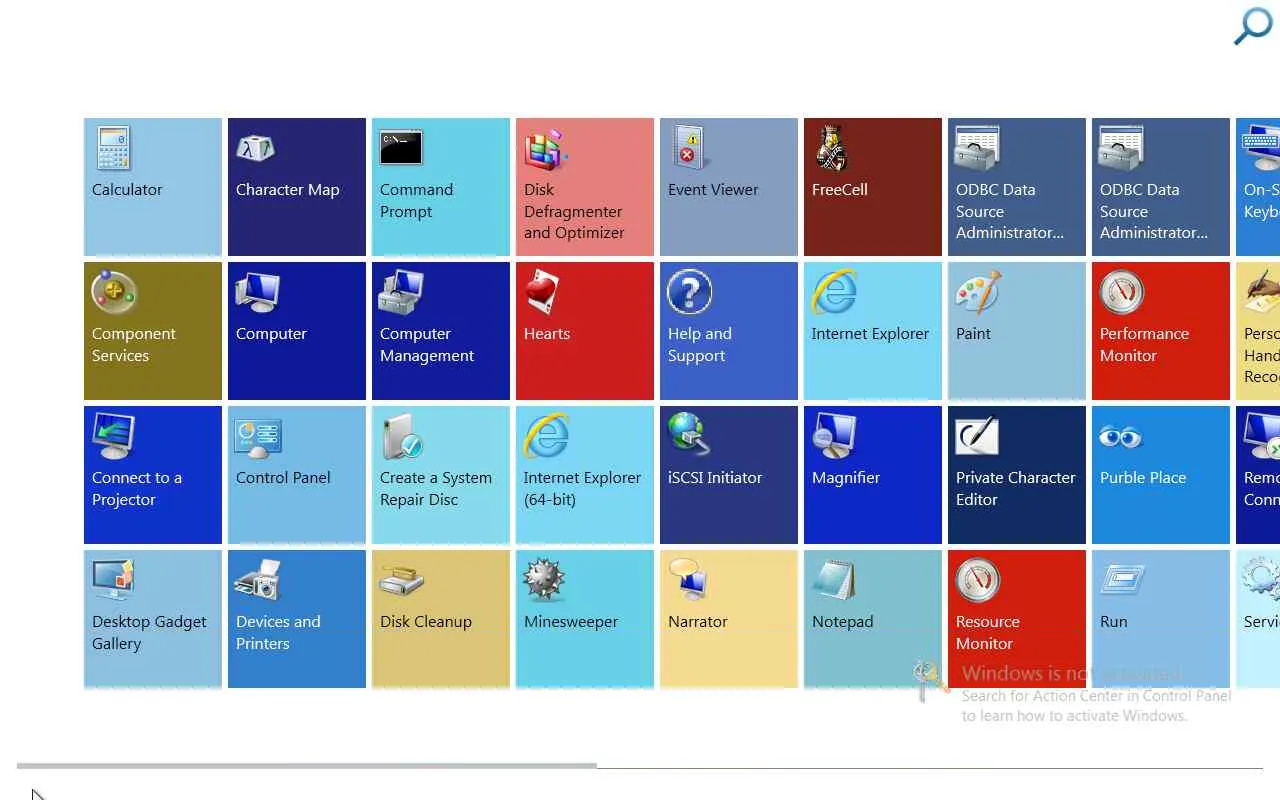Screen dimensions: 1280x800
Task: Launch Character Map
Action: tap(297, 187)
